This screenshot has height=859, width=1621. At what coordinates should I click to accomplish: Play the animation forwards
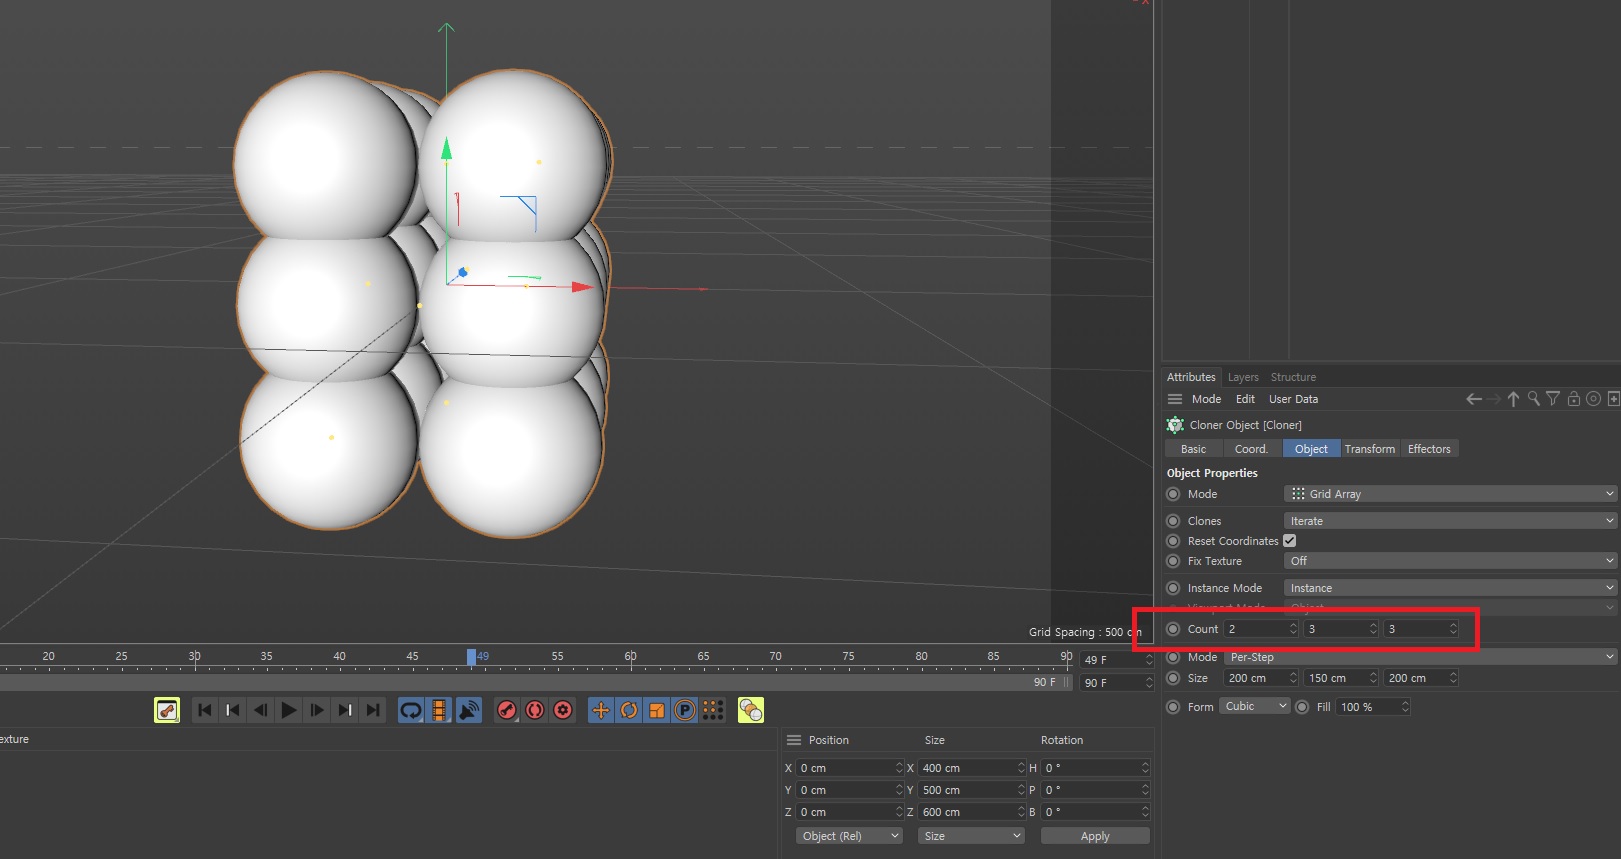point(289,710)
